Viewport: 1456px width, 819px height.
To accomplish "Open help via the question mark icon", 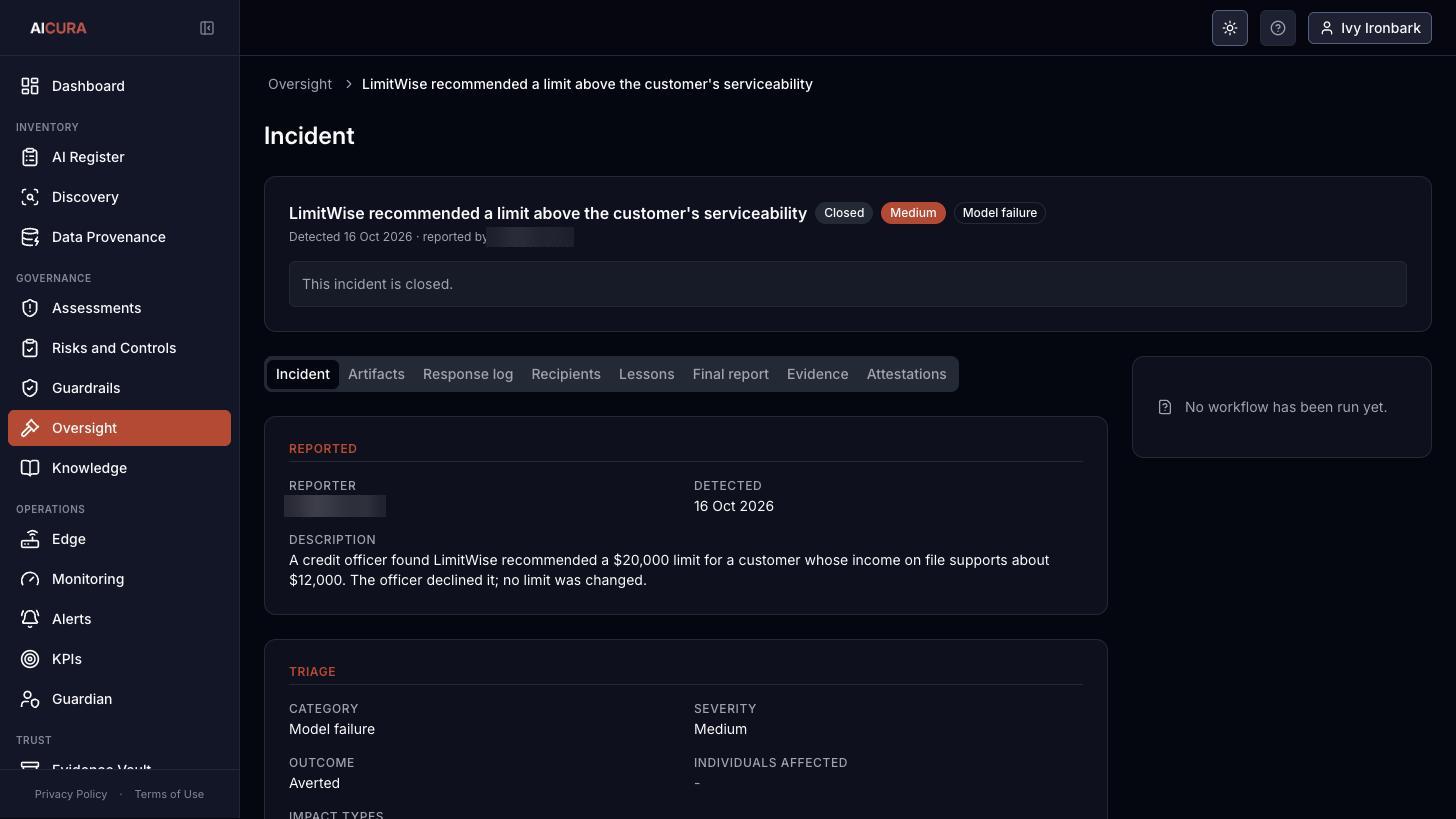I will click(1278, 28).
